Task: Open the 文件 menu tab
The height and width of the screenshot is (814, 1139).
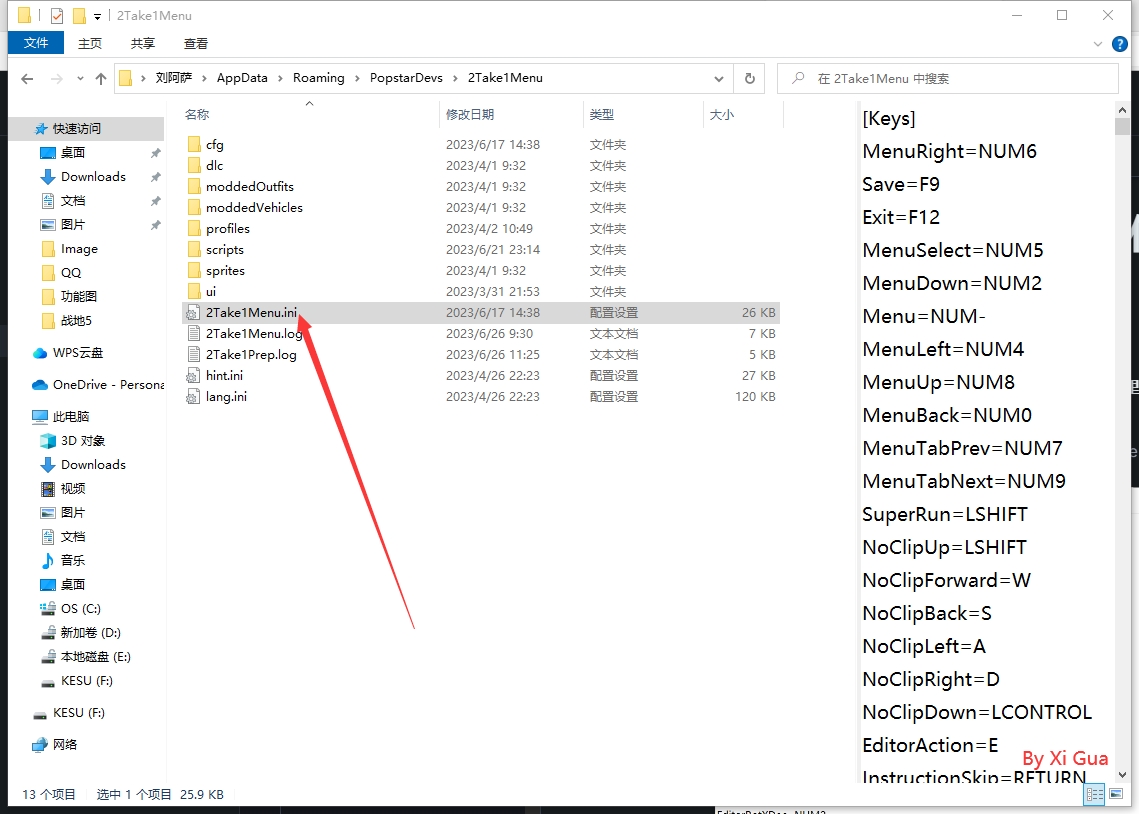Action: (x=36, y=43)
